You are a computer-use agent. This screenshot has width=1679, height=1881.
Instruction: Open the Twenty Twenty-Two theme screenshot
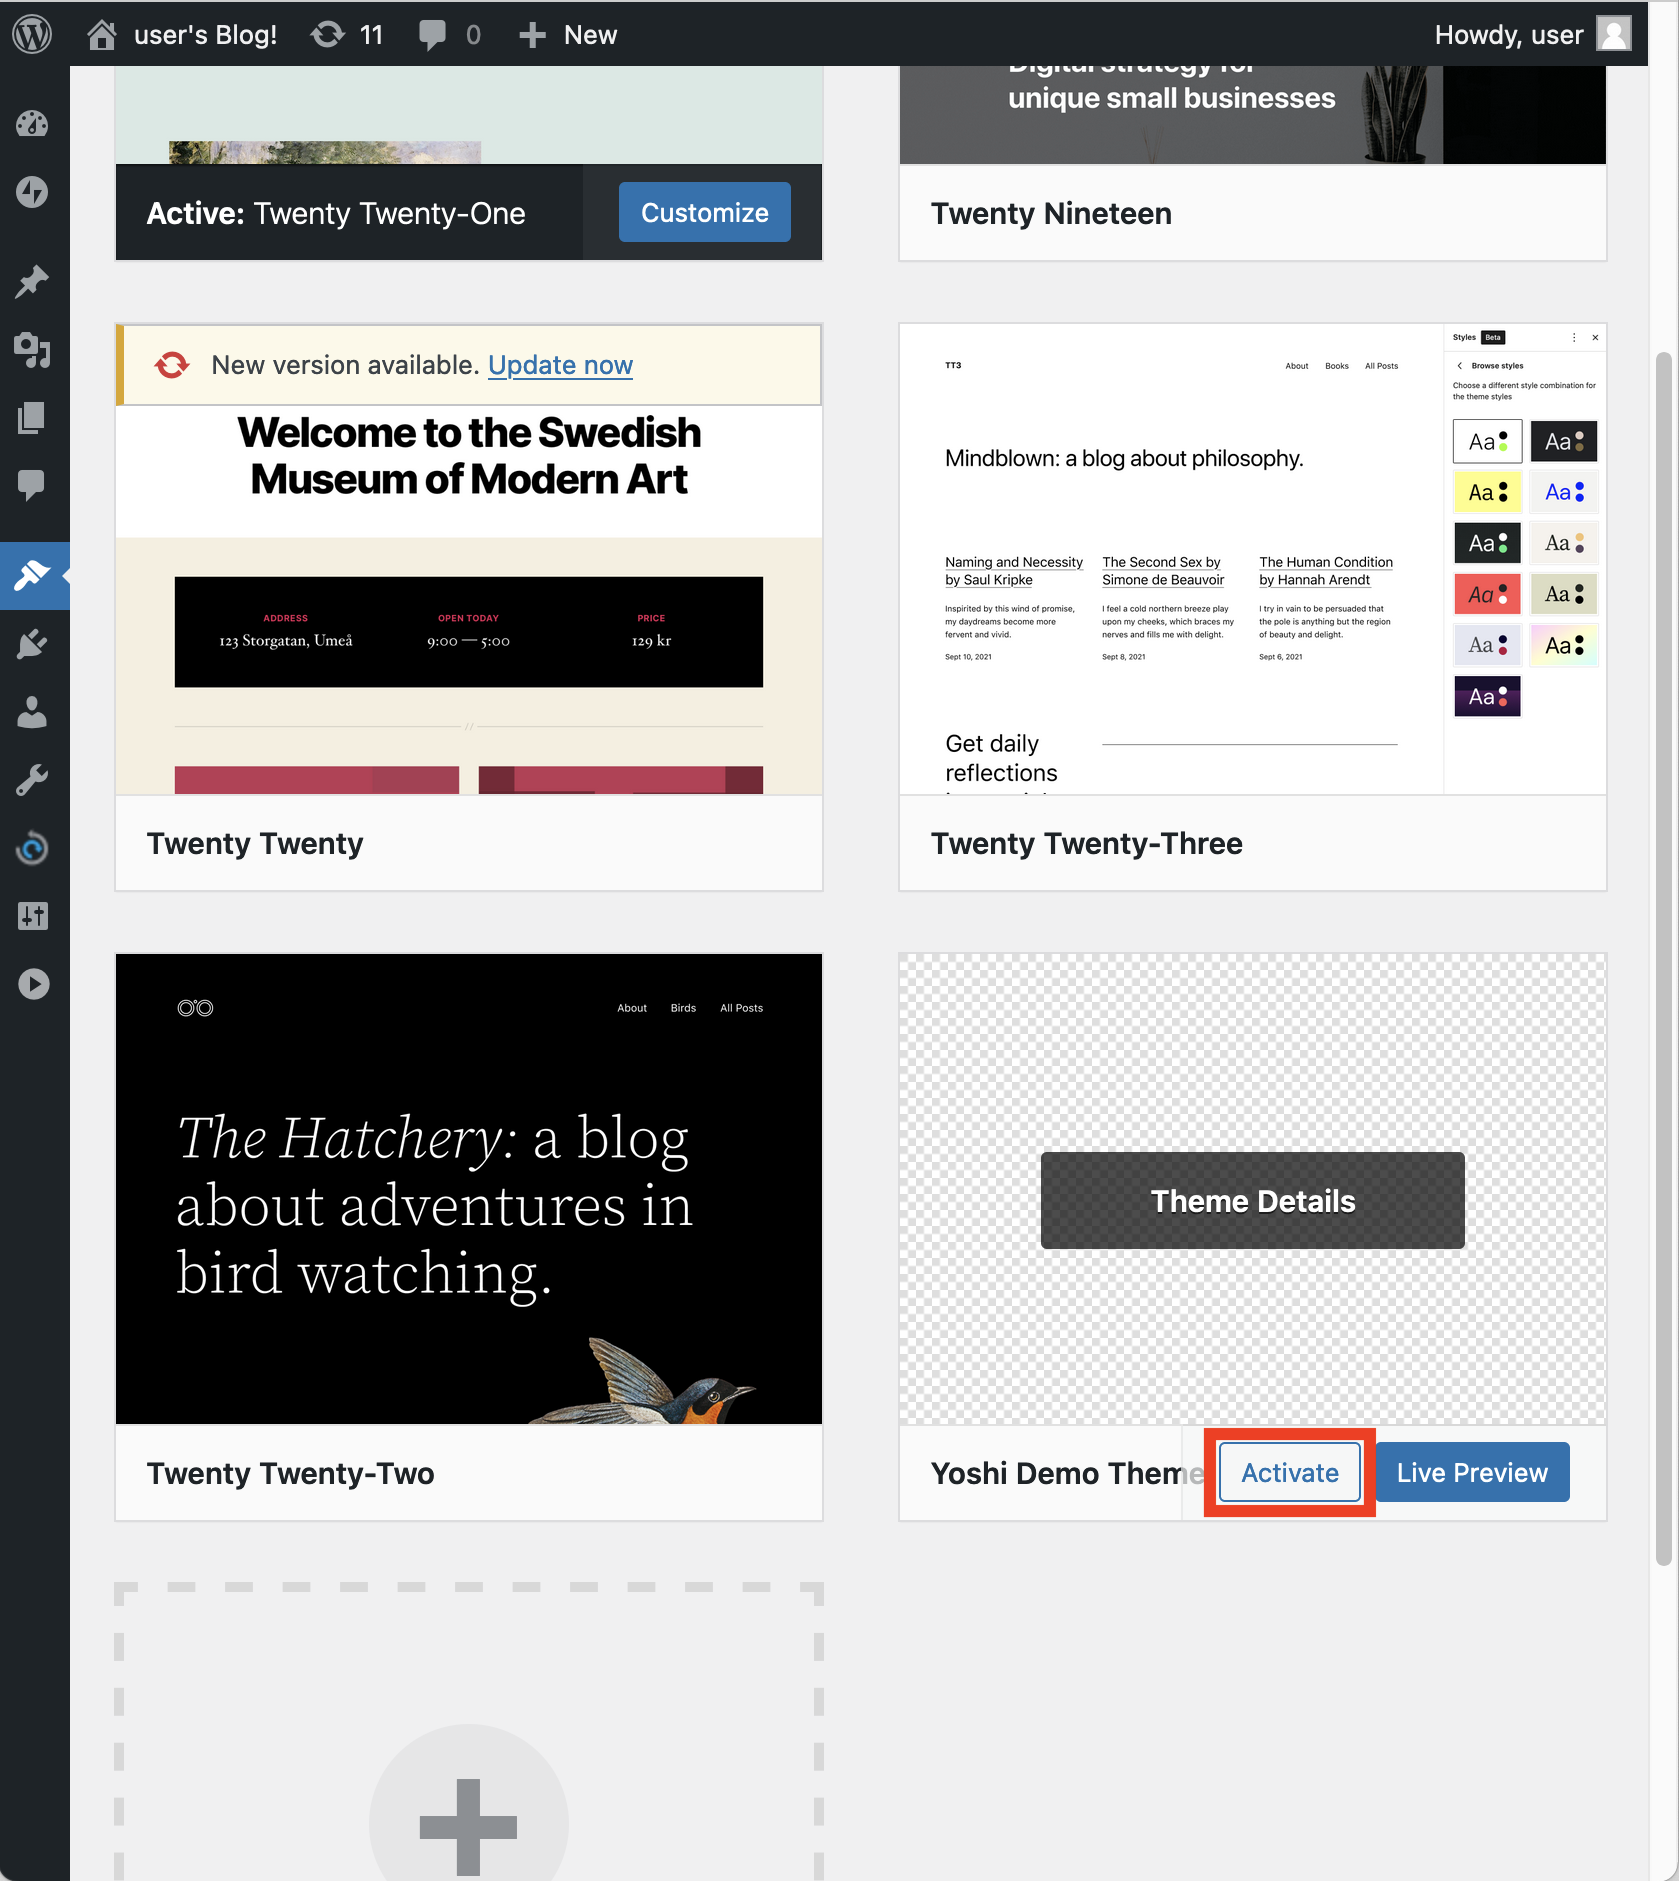point(469,1189)
